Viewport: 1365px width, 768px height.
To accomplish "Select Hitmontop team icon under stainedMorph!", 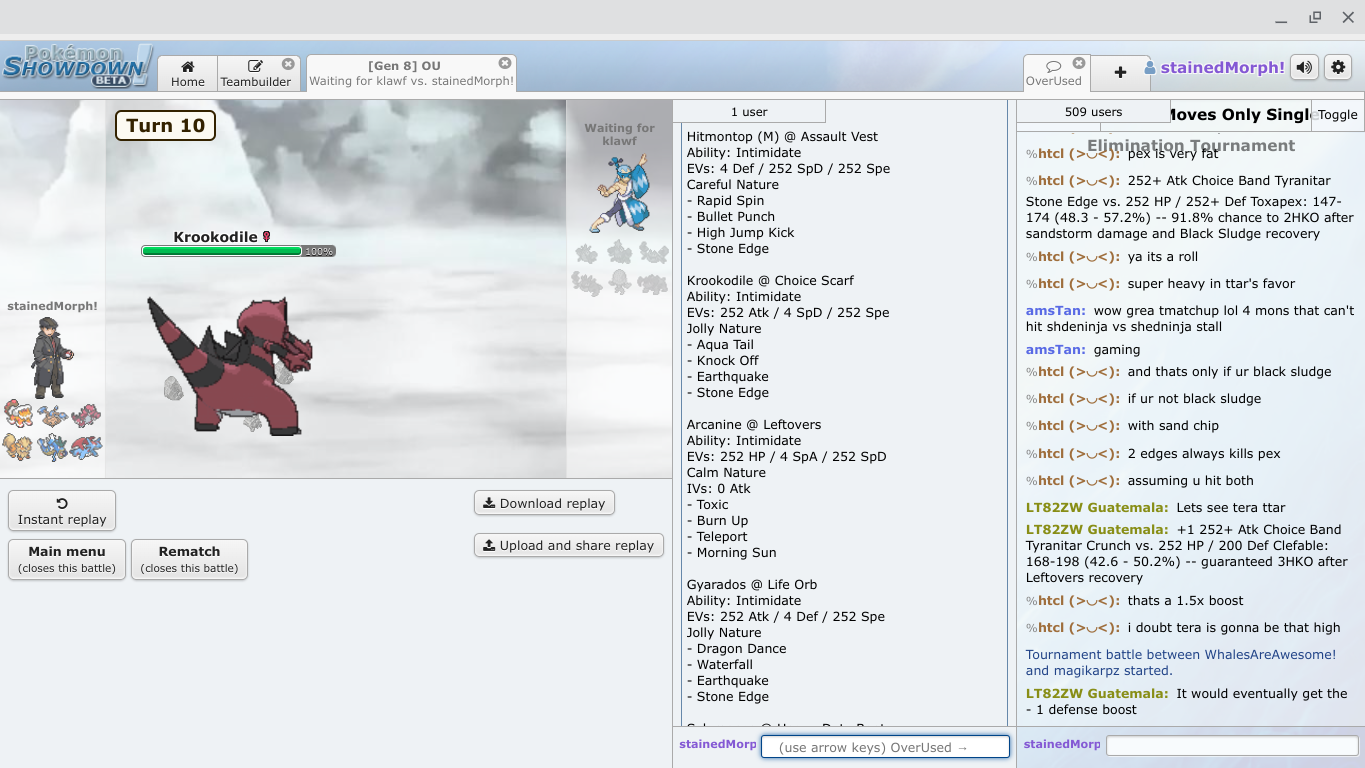I will point(52,414).
